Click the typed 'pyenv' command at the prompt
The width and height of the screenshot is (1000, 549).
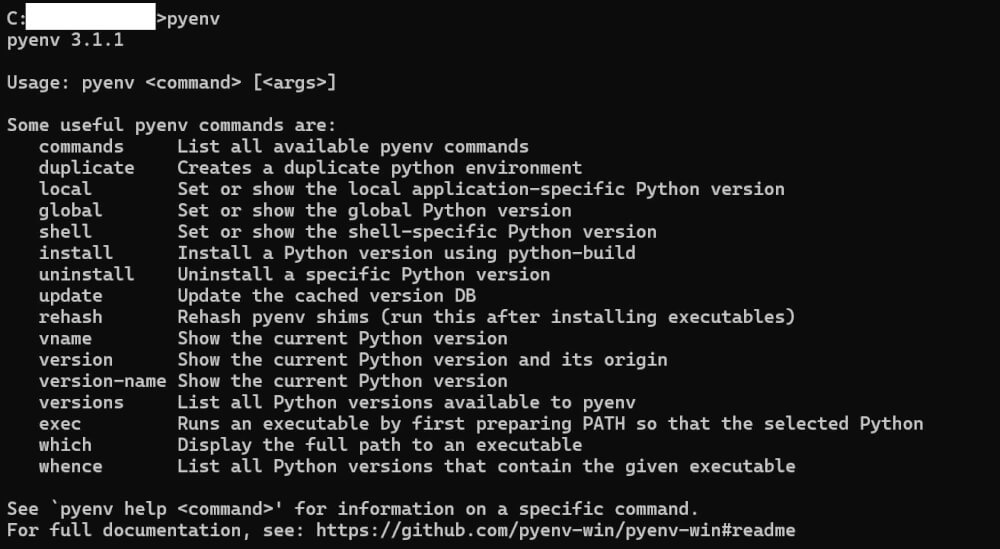pos(193,18)
